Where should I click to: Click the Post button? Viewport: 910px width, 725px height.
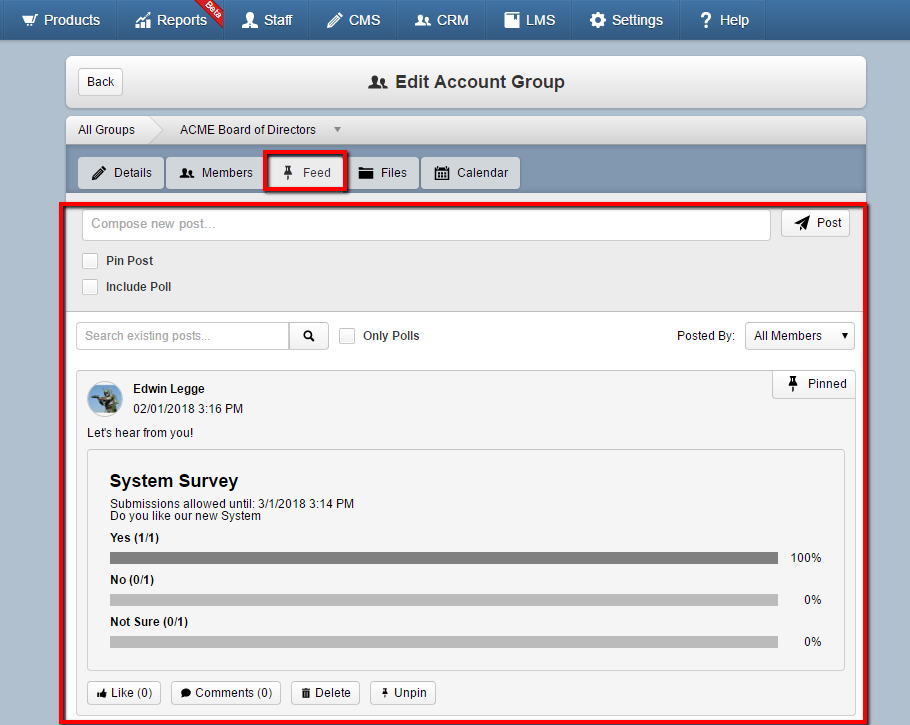[x=815, y=223]
